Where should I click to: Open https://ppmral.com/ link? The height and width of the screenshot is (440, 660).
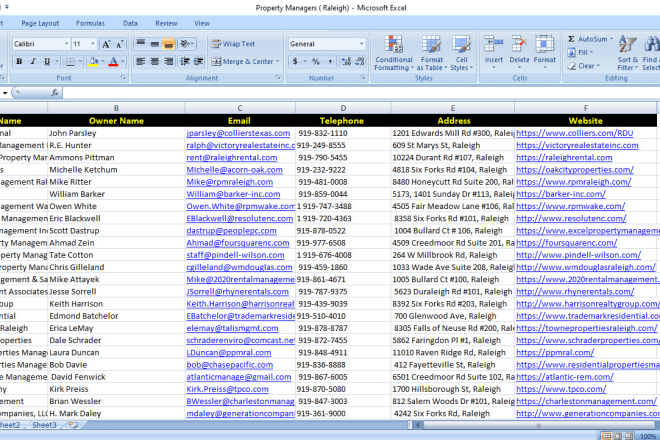pyautogui.click(x=555, y=352)
